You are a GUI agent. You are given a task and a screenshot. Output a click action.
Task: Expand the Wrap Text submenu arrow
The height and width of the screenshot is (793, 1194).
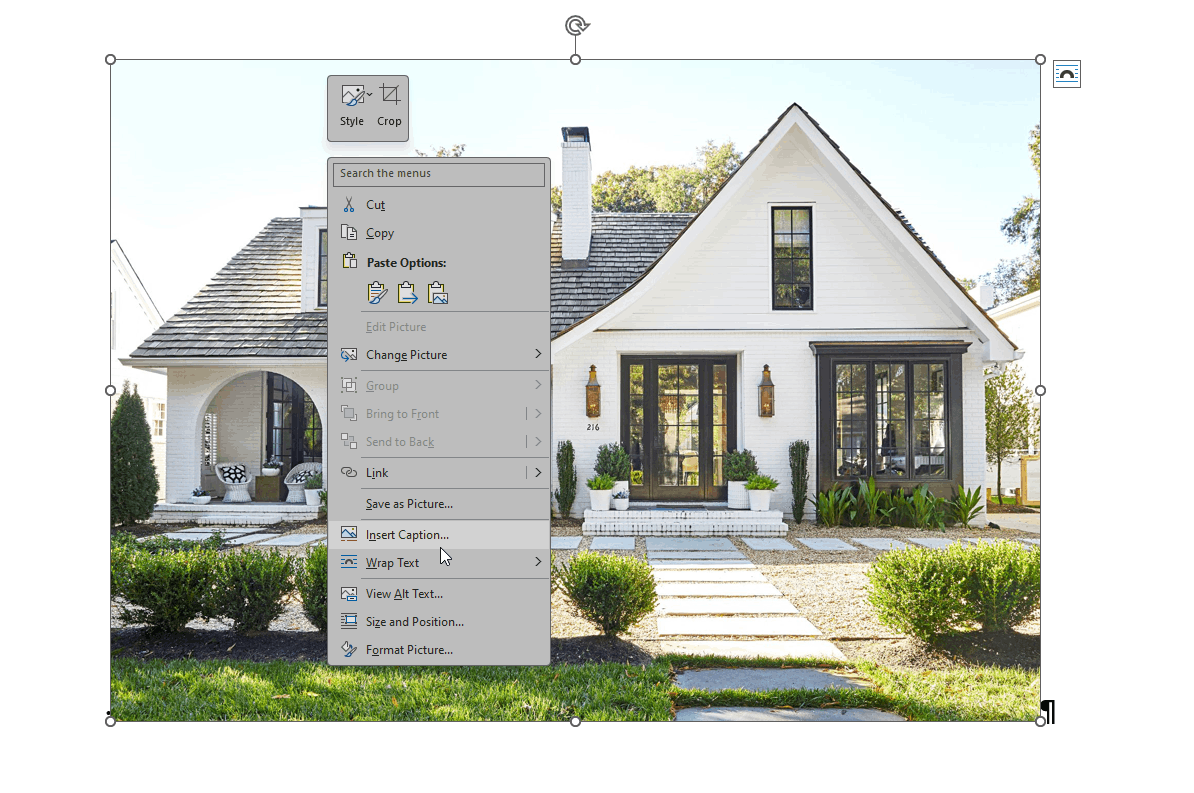[x=539, y=562]
